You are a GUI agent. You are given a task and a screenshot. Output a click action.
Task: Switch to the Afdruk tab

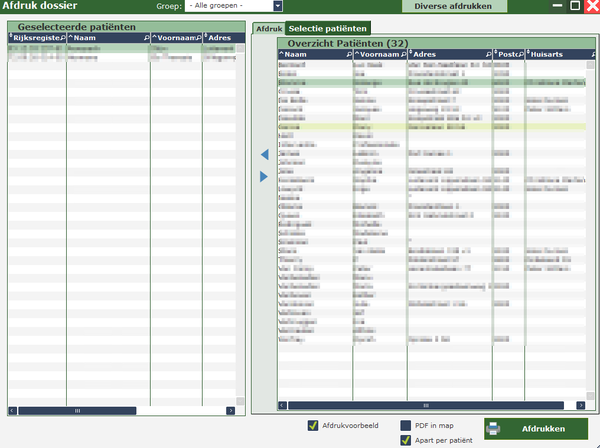[268, 28]
